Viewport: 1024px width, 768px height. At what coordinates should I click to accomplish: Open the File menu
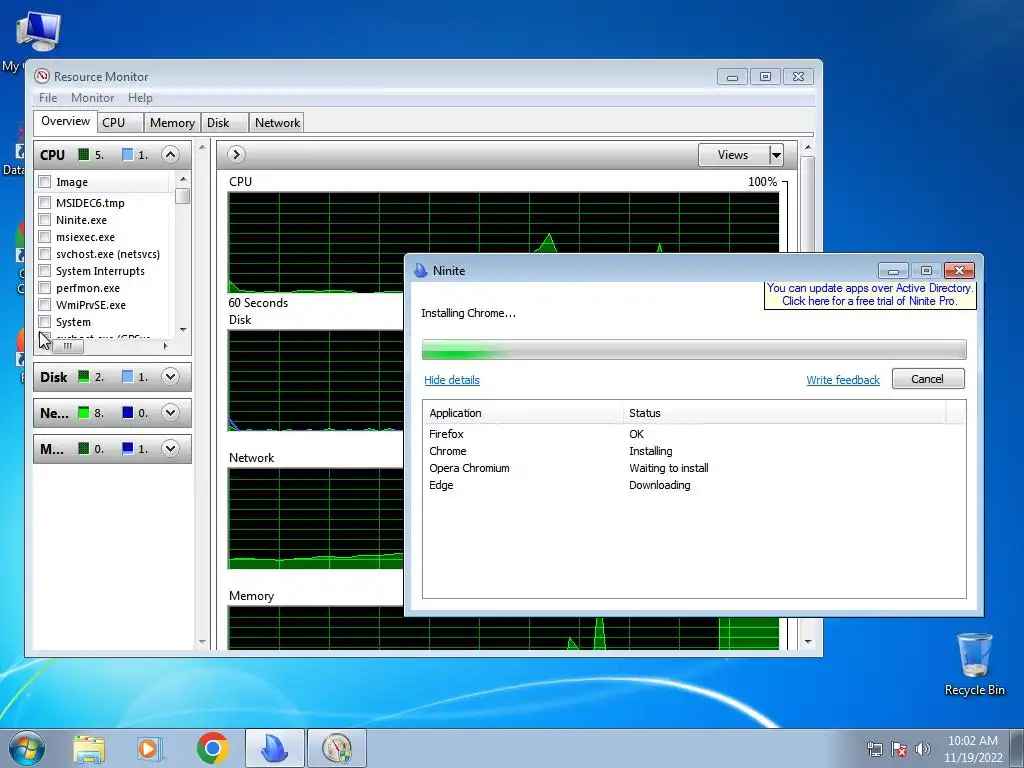tap(48, 98)
